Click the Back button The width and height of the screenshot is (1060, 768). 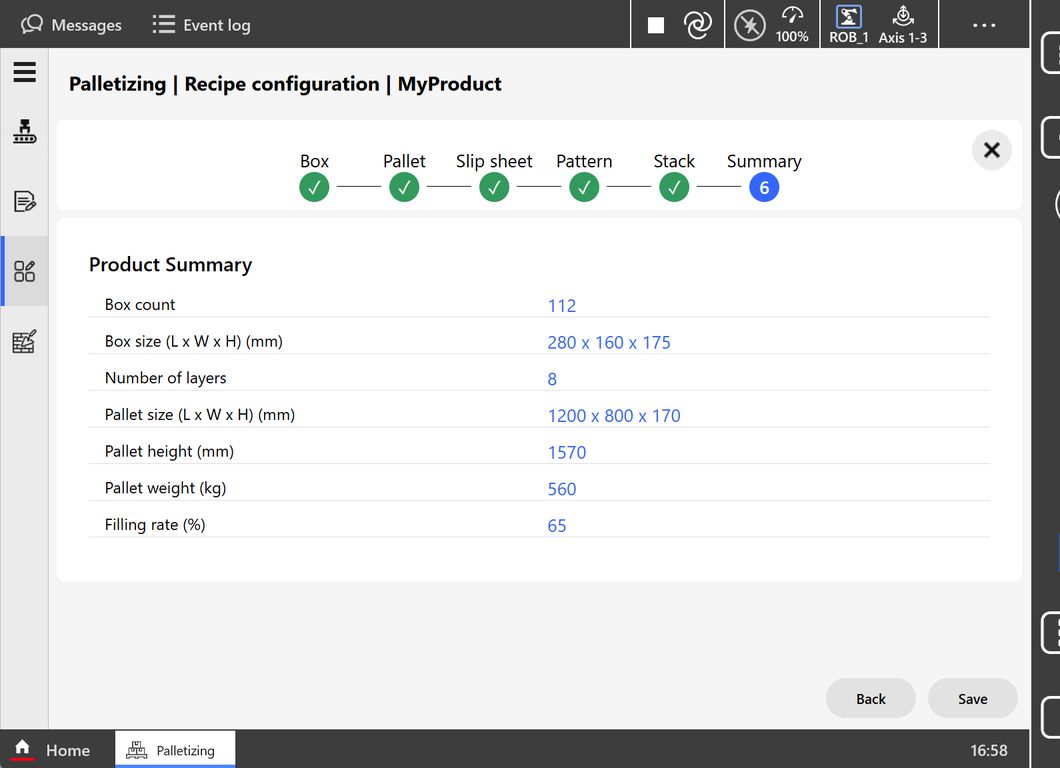click(x=871, y=698)
